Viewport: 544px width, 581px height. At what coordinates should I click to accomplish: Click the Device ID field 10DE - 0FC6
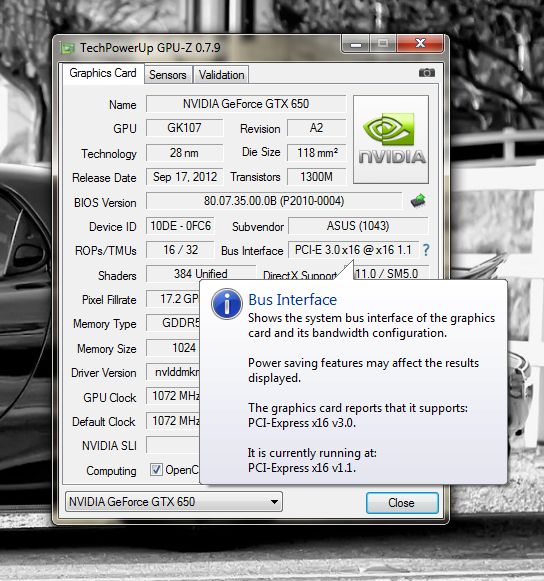180,226
